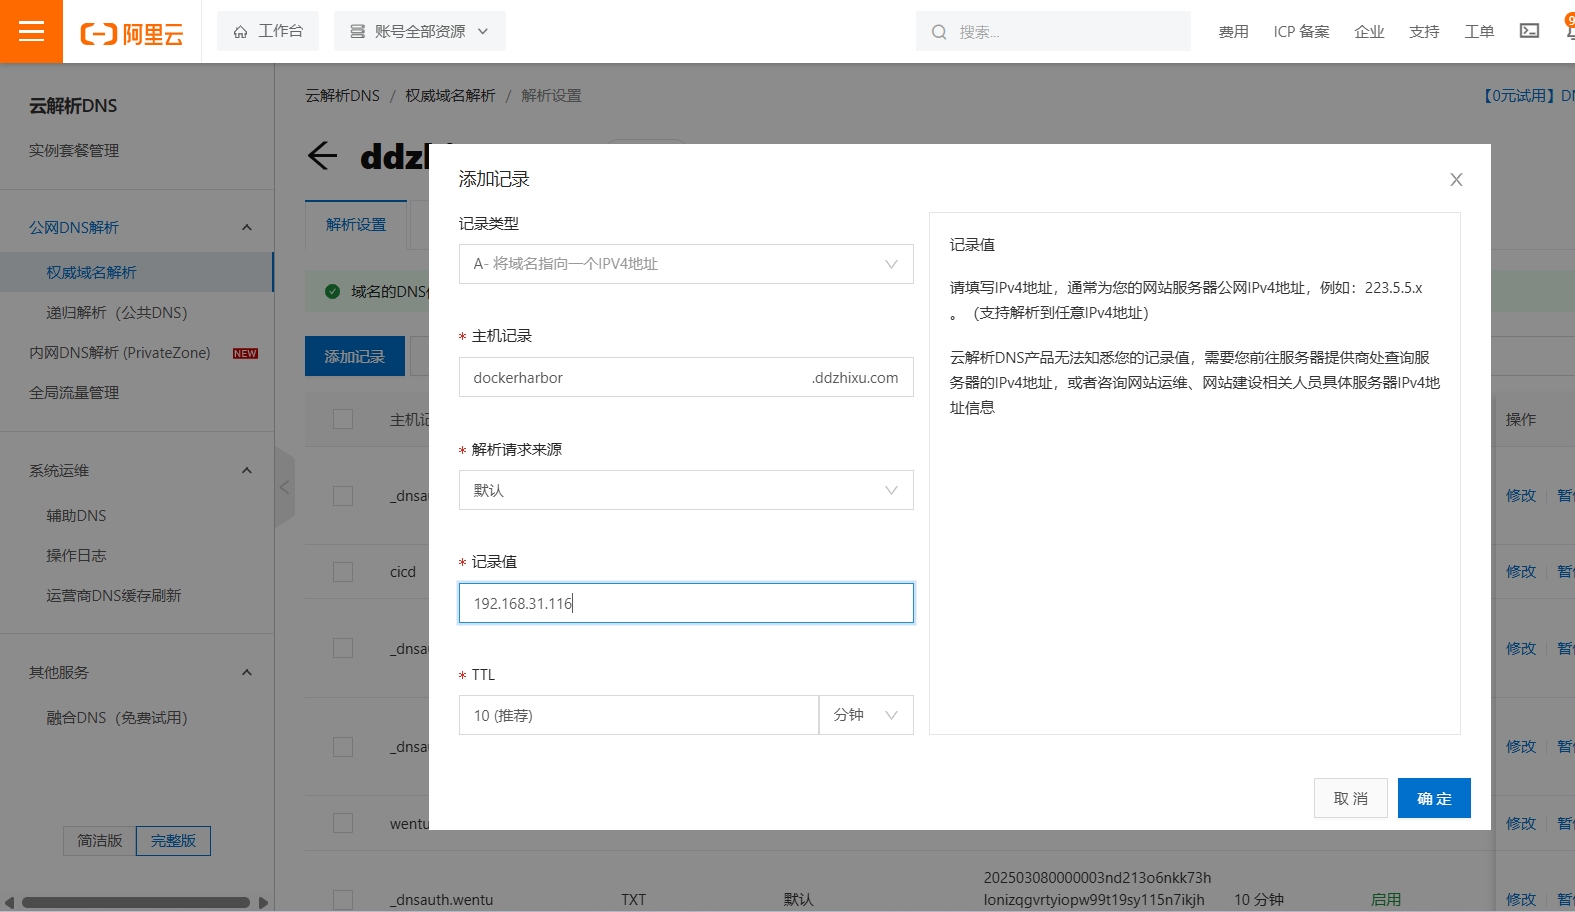This screenshot has height=912, width=1575.
Task: Click the 取消 button
Action: coord(1351,798)
